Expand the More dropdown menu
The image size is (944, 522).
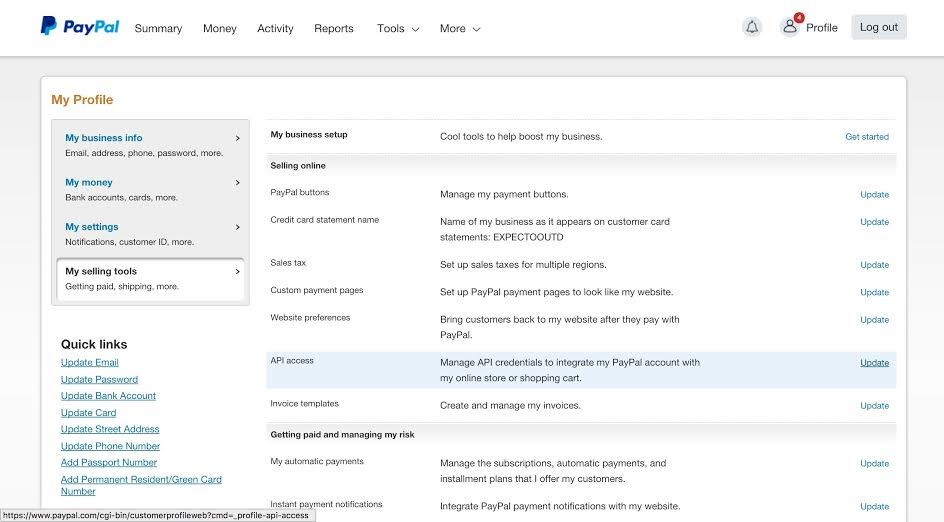click(460, 29)
